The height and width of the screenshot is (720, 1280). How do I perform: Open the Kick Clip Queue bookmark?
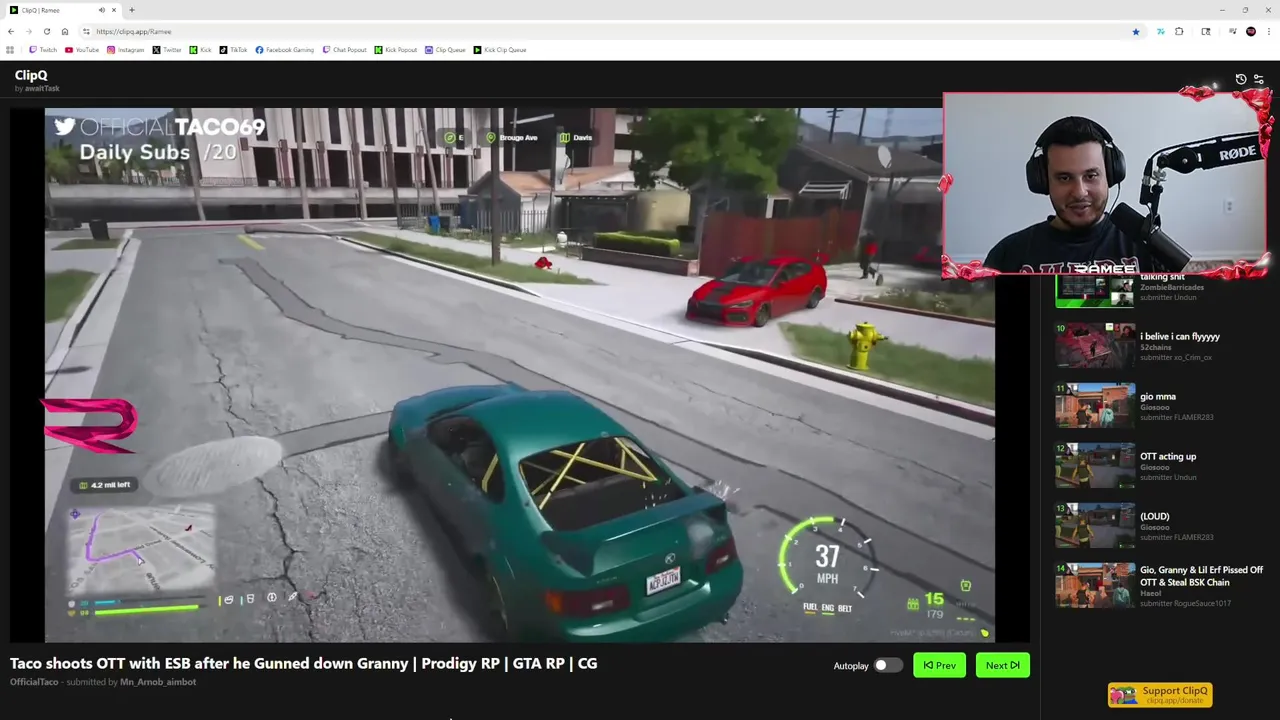499,50
